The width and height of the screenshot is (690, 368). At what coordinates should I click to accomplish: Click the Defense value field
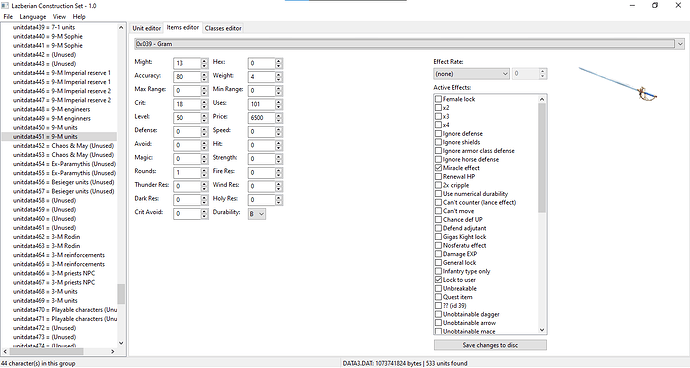[187, 132]
